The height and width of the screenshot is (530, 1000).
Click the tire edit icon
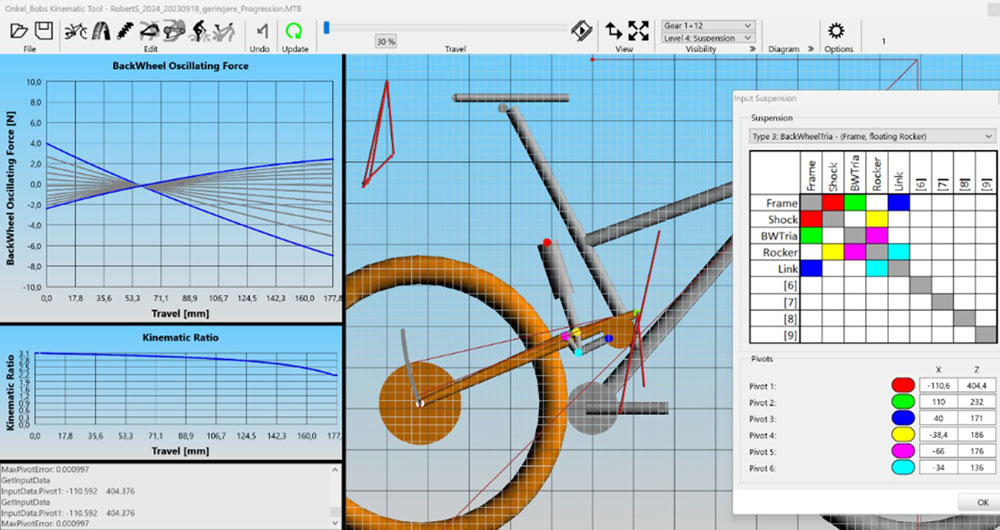tap(101, 31)
